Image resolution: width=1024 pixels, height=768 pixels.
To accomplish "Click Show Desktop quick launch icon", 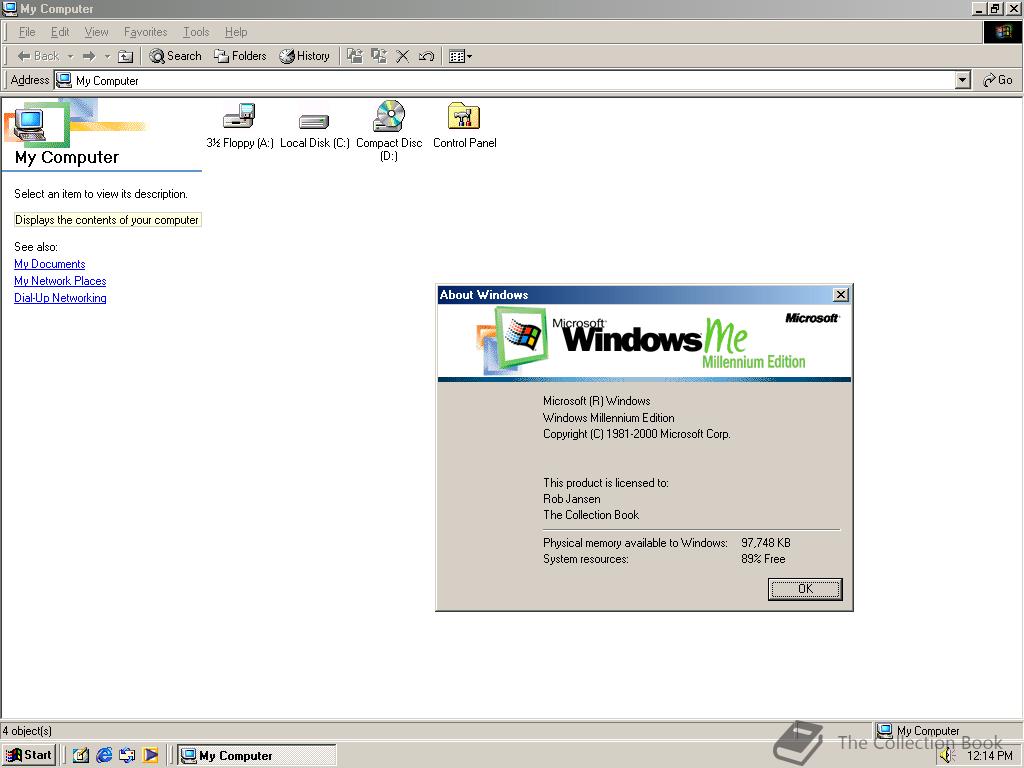I will [x=80, y=756].
